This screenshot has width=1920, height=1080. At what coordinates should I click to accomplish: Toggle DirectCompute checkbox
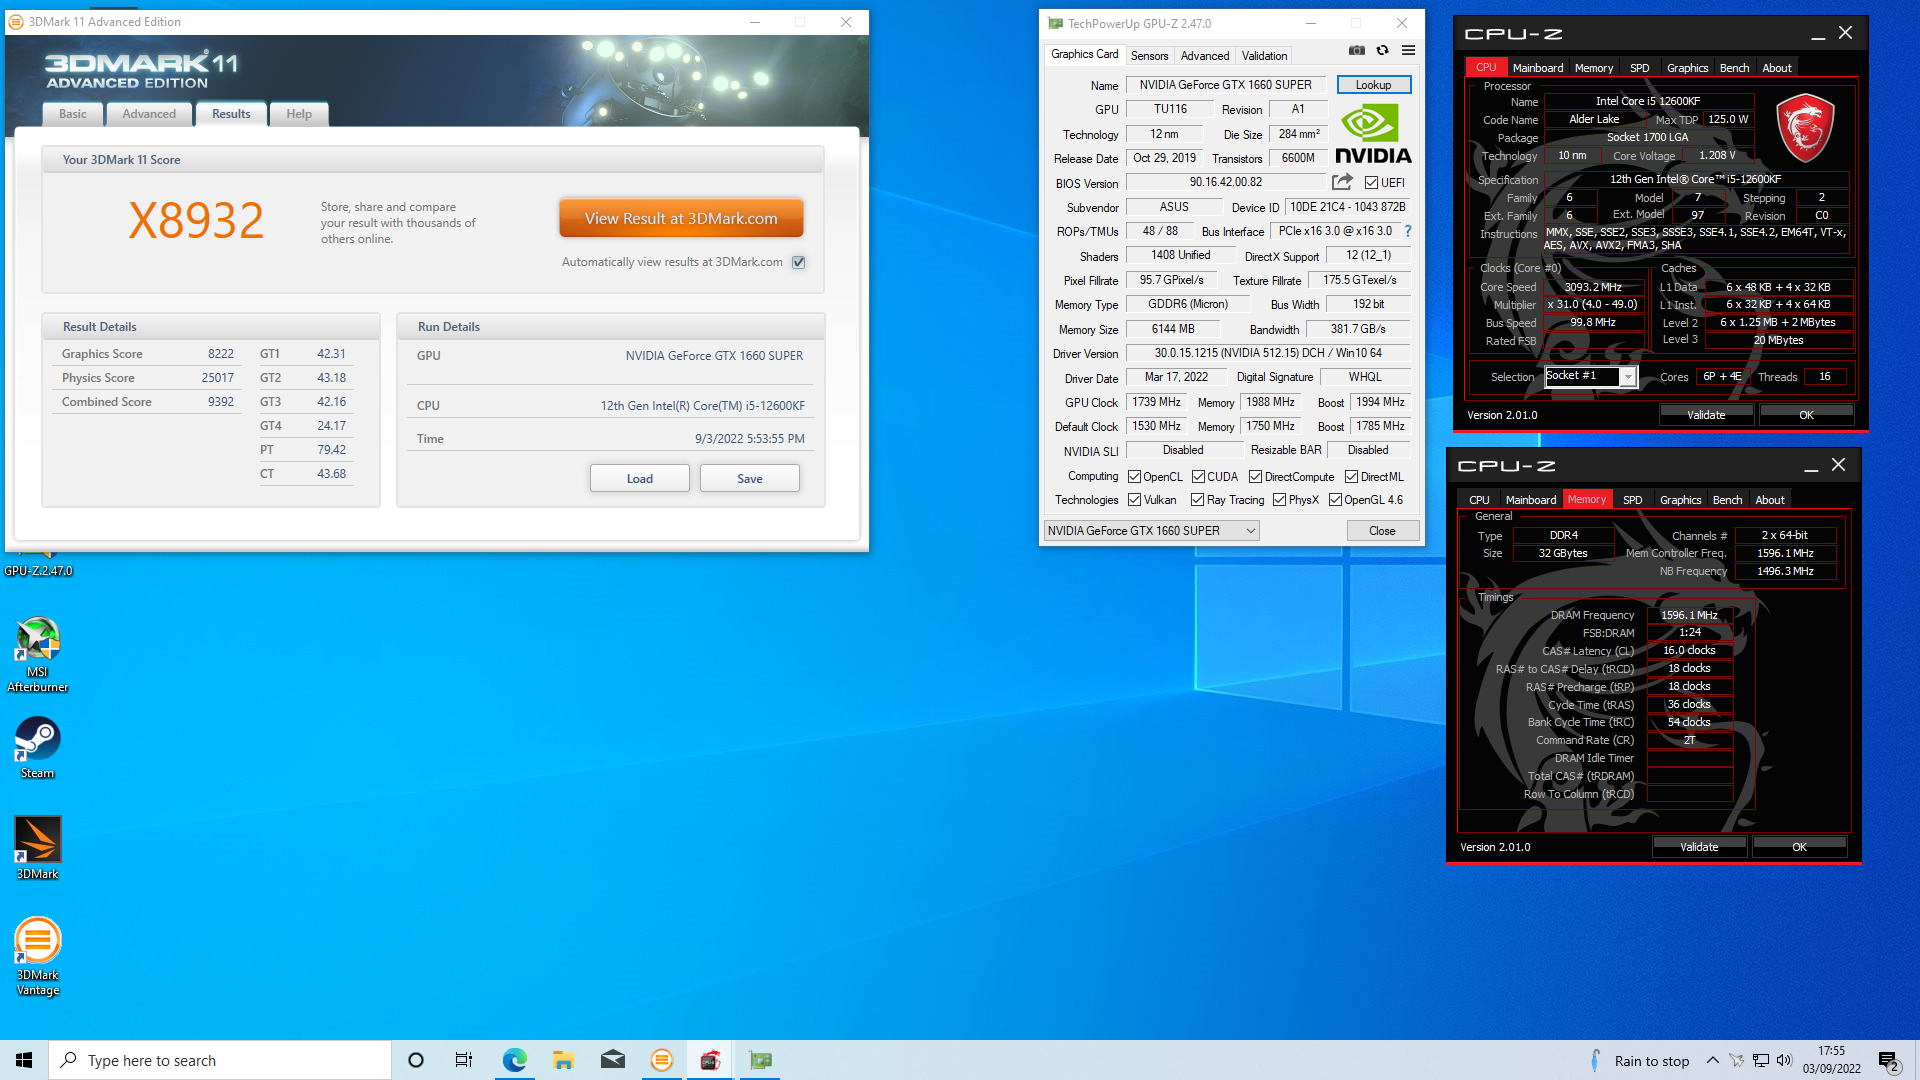(1255, 477)
